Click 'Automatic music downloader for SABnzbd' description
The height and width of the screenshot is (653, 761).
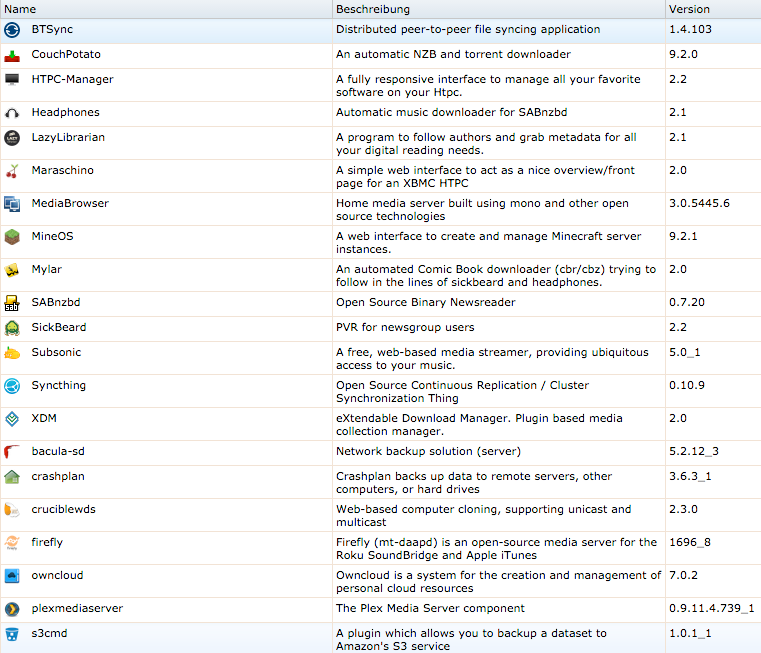(x=451, y=112)
